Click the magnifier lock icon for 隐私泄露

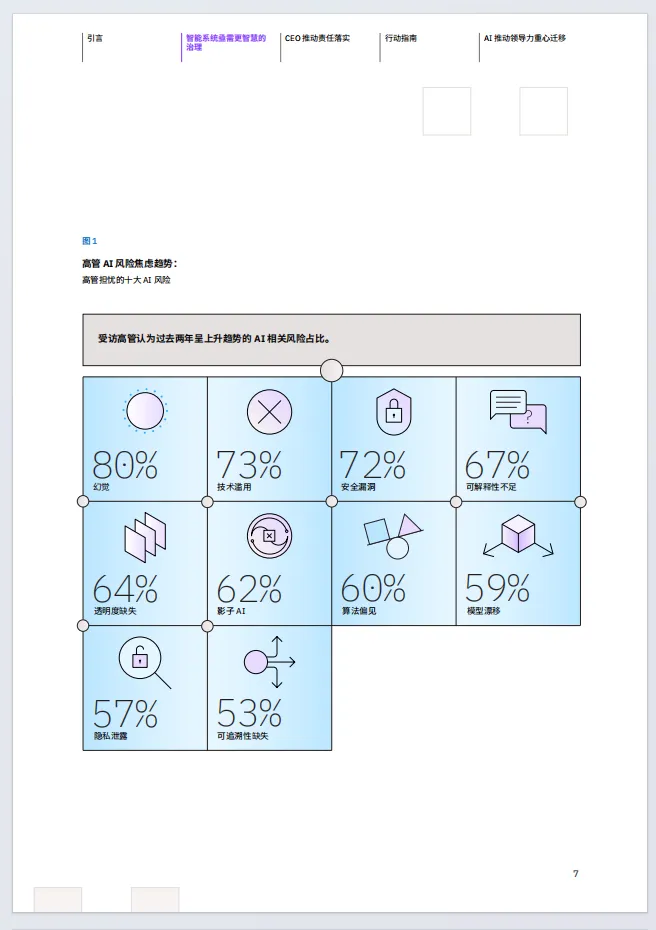tap(144, 662)
